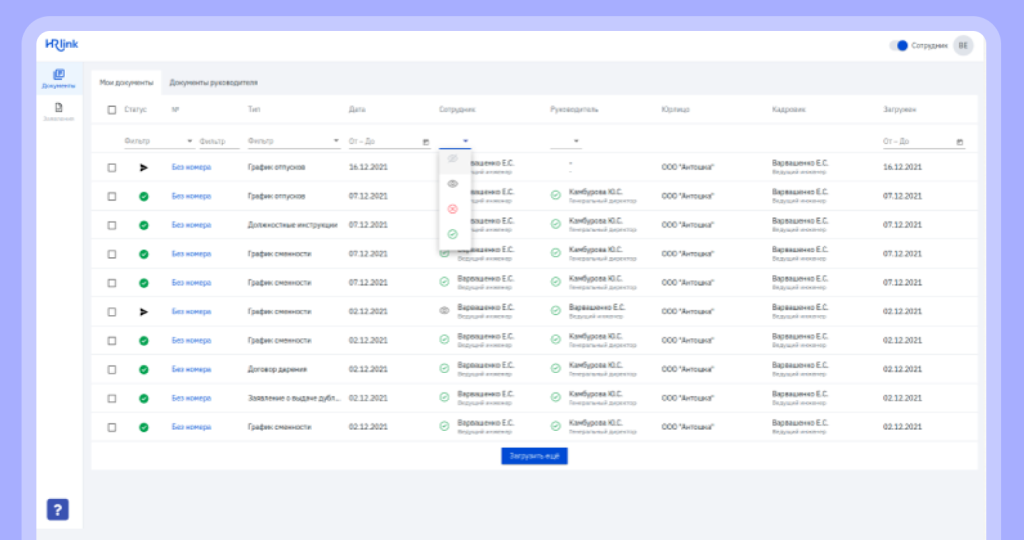The height and width of the screenshot is (540, 1024).
Task: Click the Загрузить ещё button
Action: [534, 456]
